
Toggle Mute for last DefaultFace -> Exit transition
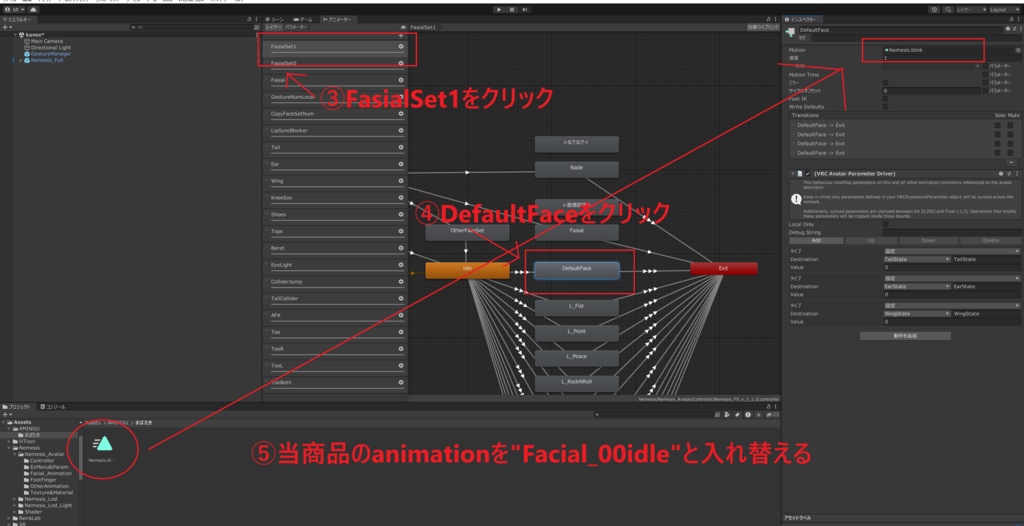pyautogui.click(x=1010, y=152)
